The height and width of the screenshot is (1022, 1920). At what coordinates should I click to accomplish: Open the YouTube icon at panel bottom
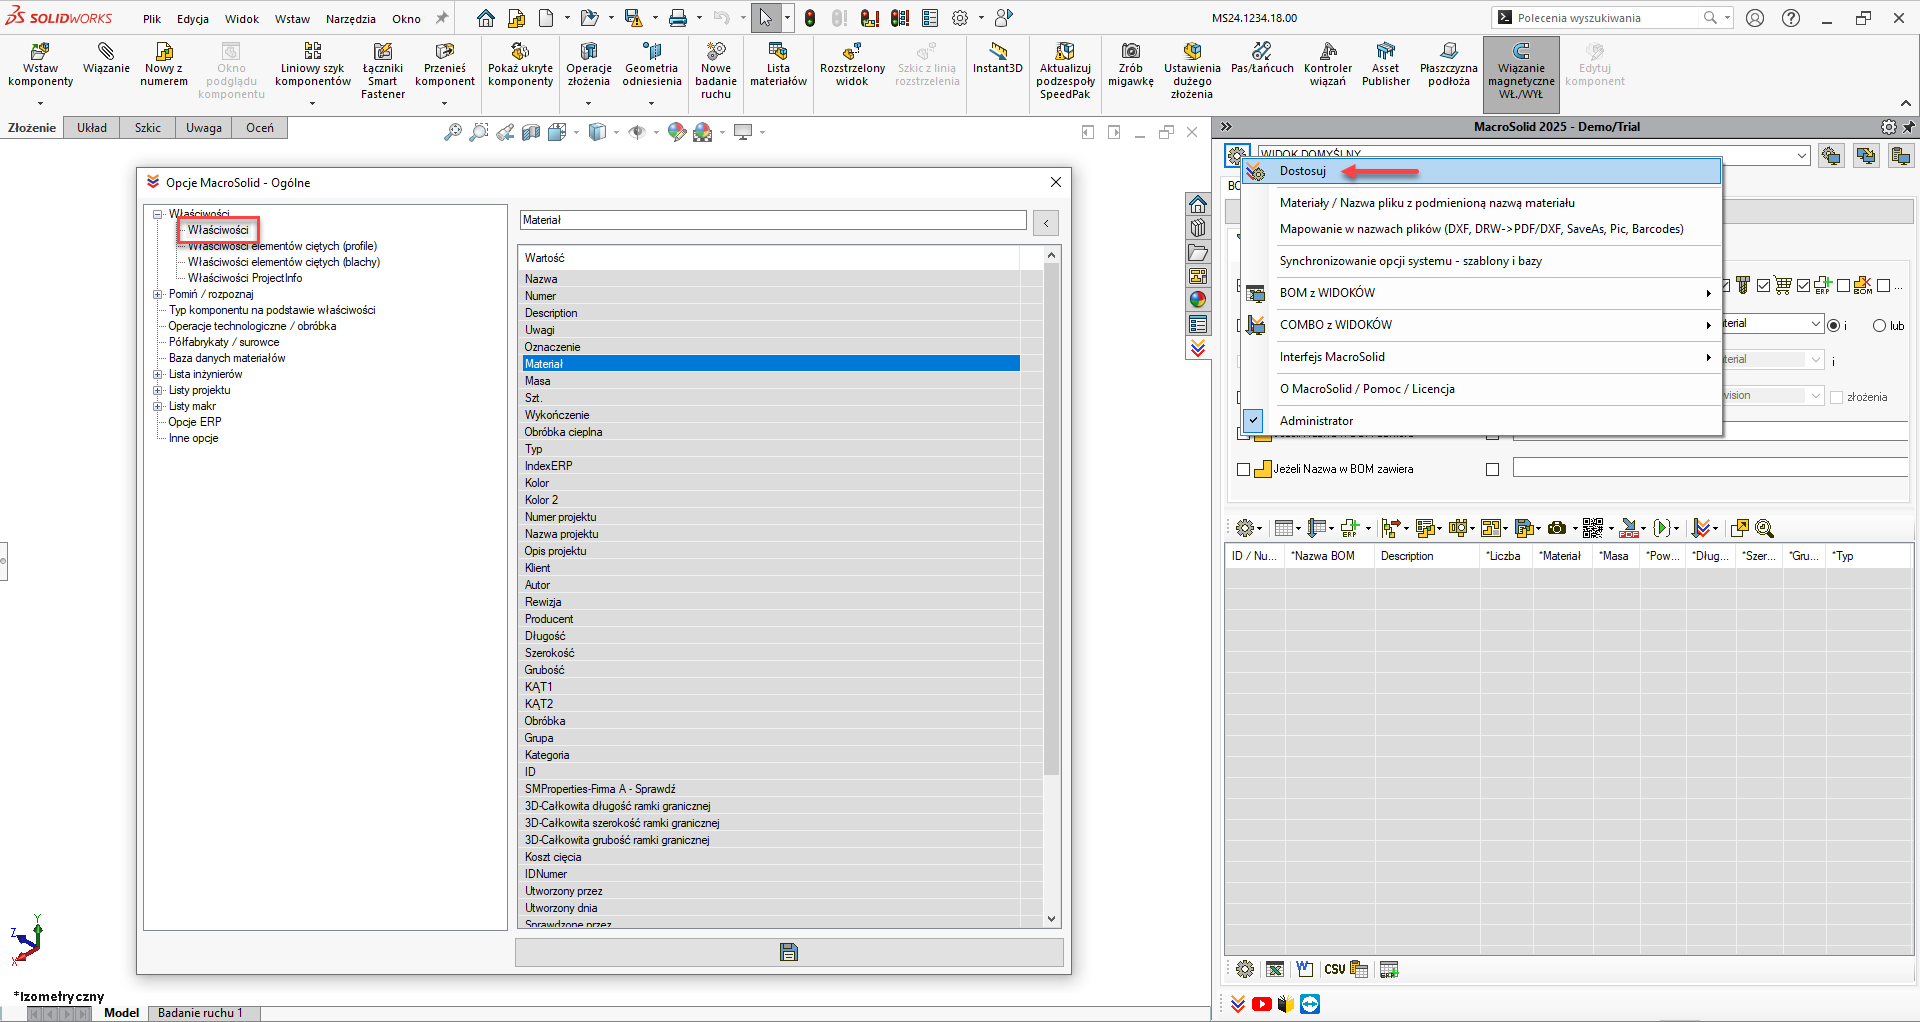coord(1262,1004)
